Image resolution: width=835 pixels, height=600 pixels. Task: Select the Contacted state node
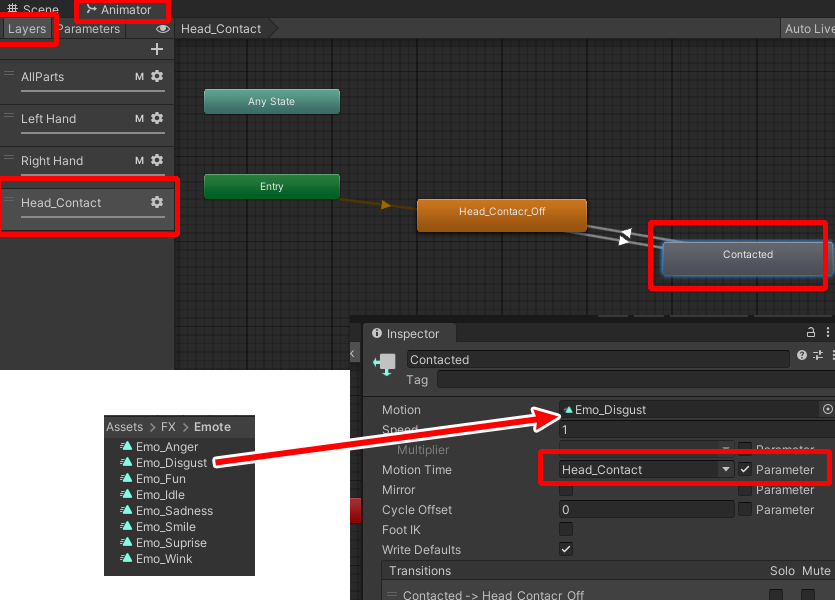[747, 256]
